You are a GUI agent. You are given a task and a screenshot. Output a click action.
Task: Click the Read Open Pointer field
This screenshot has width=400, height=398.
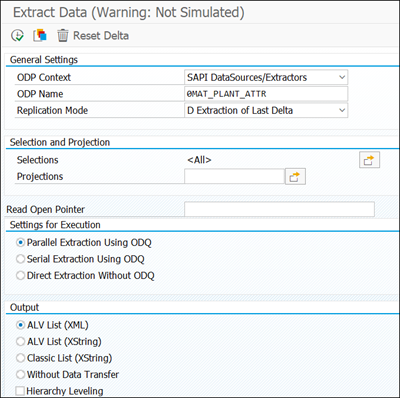click(279, 209)
